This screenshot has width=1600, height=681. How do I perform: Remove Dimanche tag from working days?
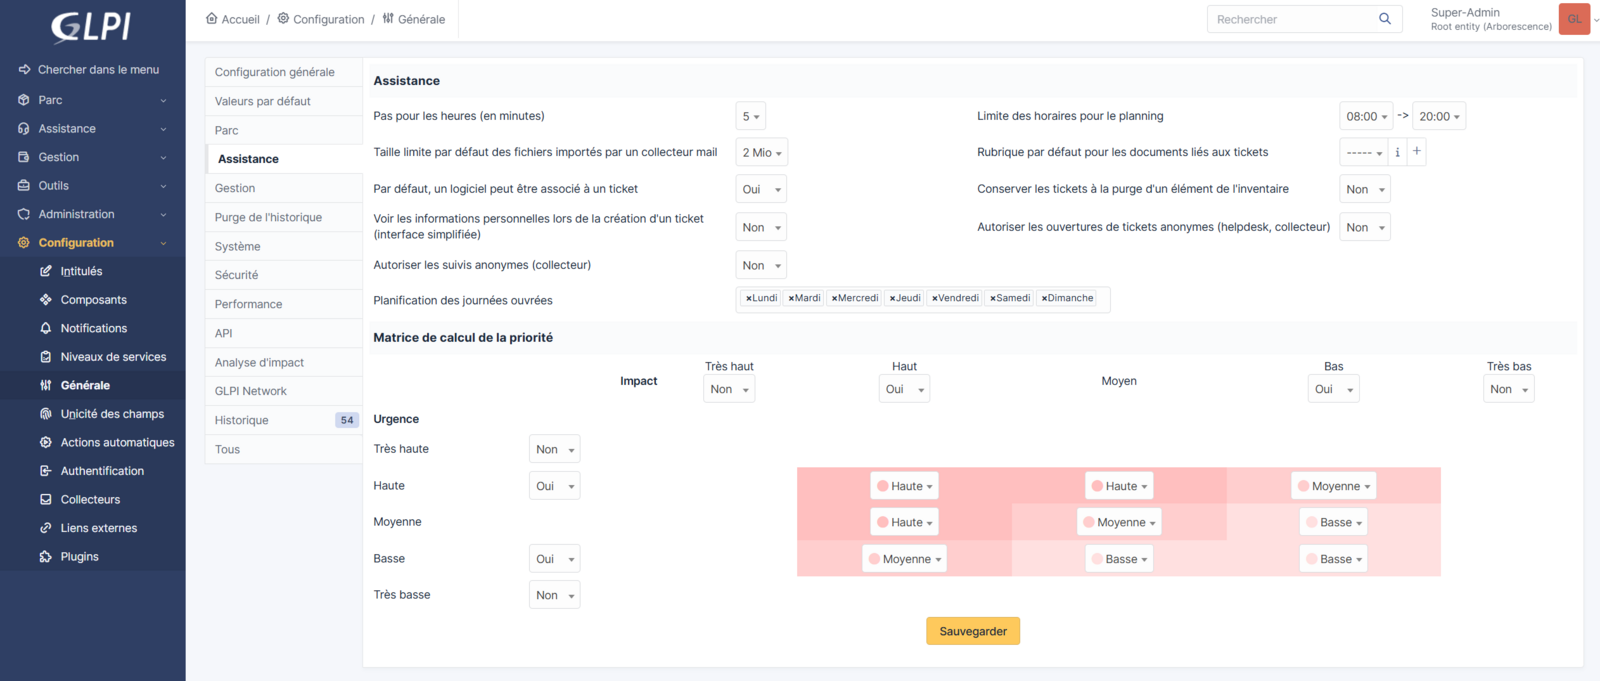click(x=1044, y=298)
